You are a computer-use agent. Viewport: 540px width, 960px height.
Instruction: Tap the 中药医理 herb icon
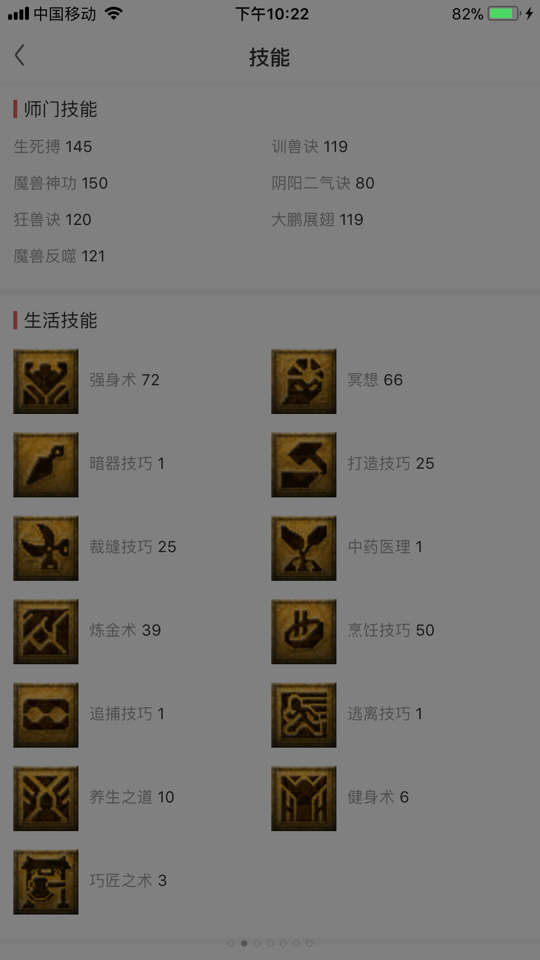coord(304,548)
